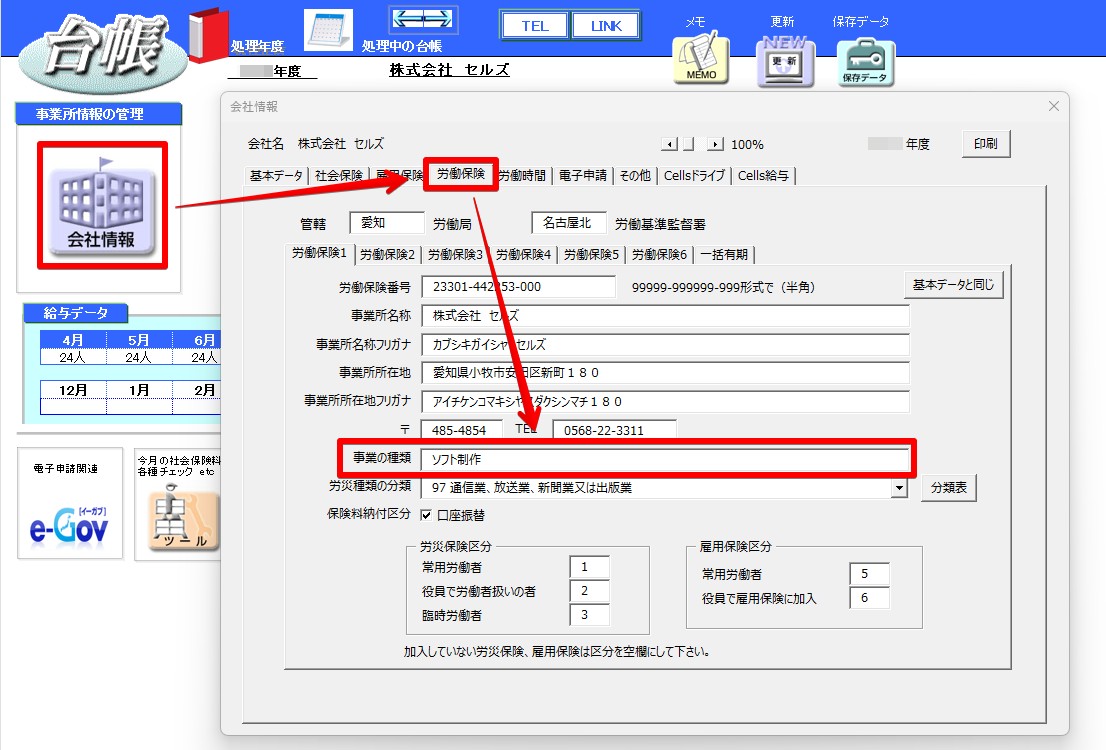Viewport: 1106px width, 750px height.
Task: Open the 保存データ saved data icon
Action: 865,62
